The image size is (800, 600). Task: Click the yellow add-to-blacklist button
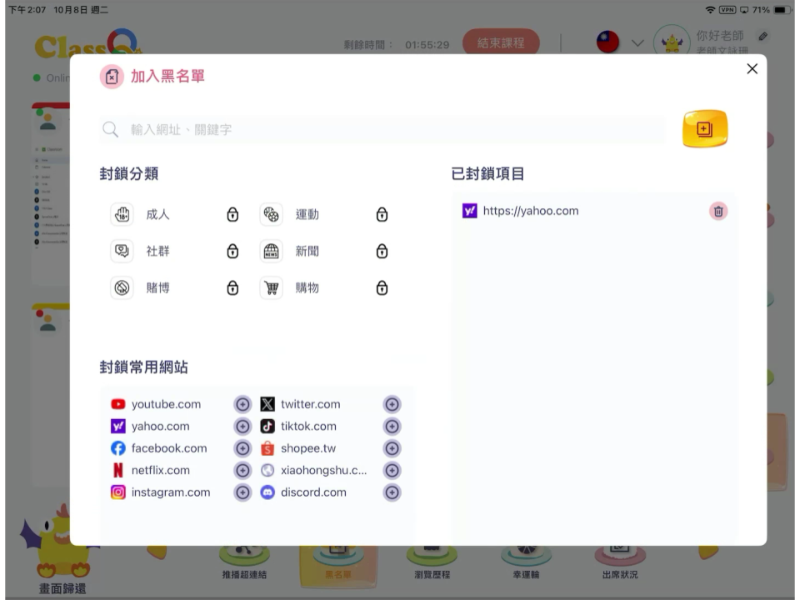tap(705, 129)
